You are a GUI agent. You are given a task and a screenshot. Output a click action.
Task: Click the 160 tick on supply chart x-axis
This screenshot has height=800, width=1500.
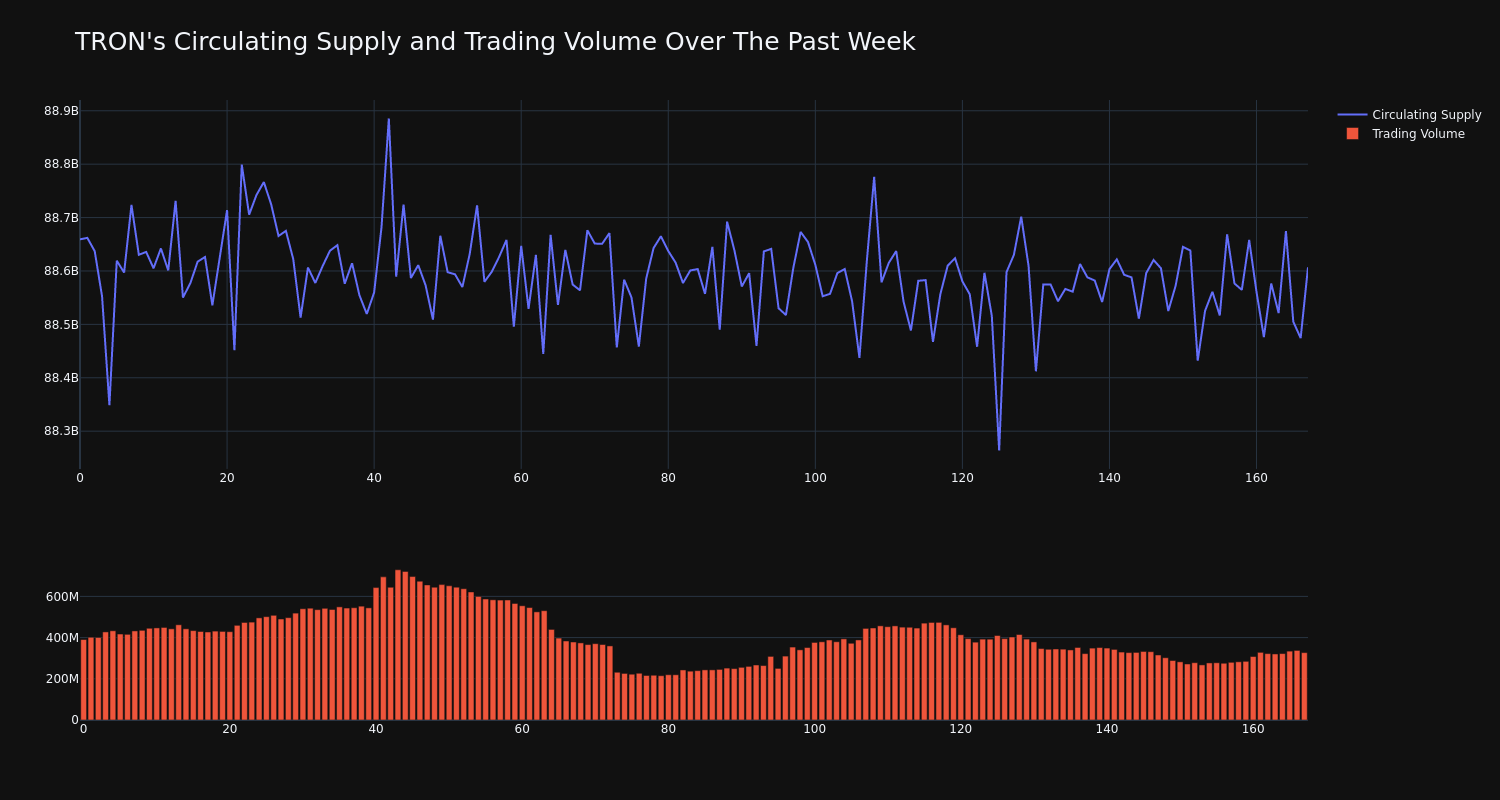[x=1256, y=478]
